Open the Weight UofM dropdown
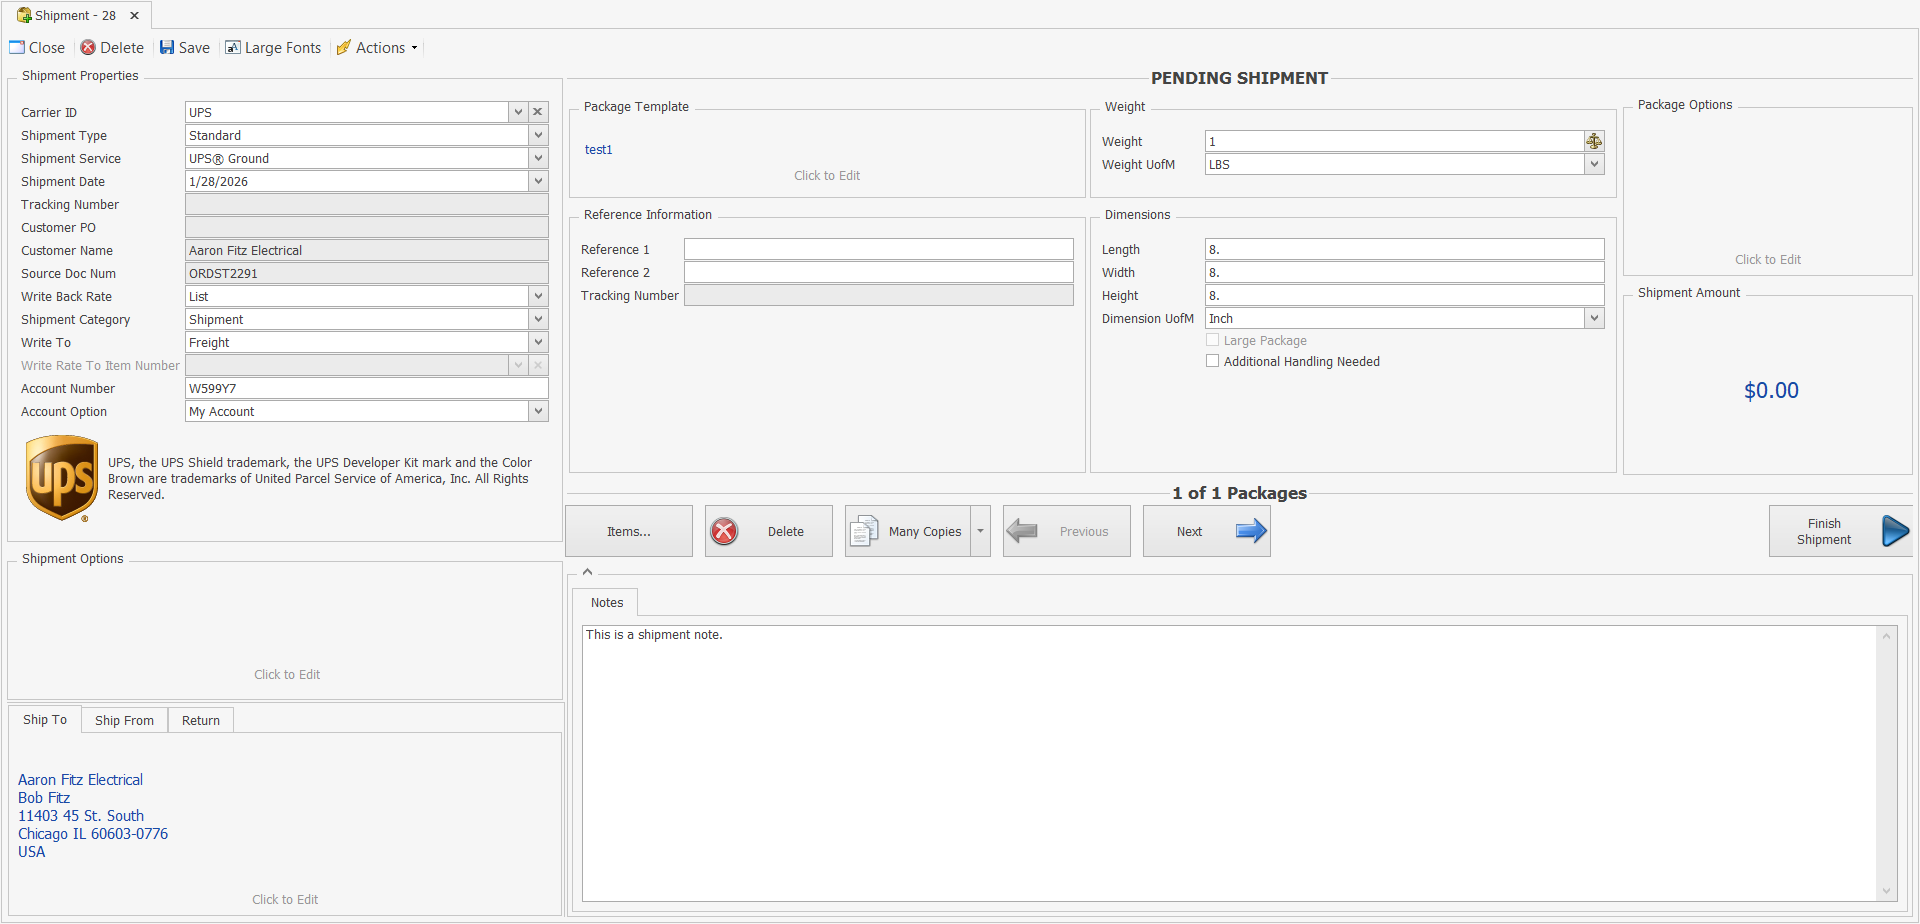This screenshot has height=924, width=1920. point(1594,165)
